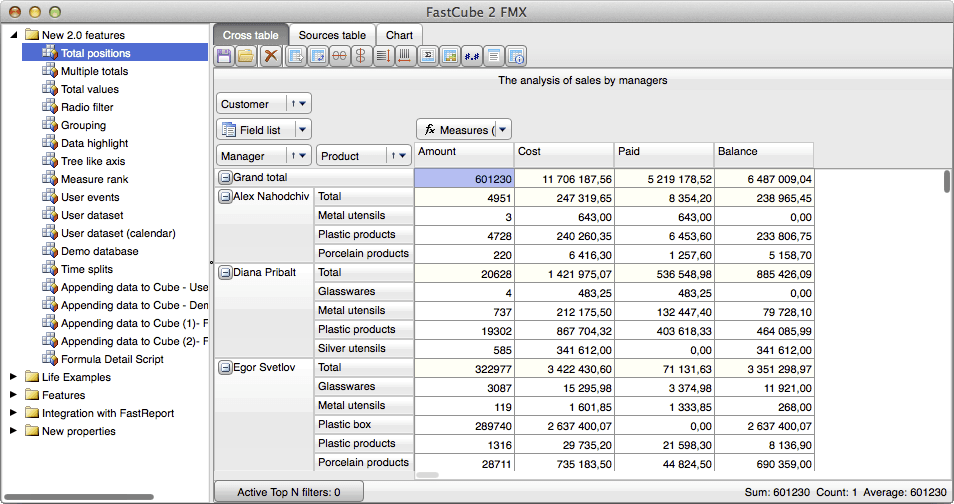Viewport: 954px width, 504px height.
Task: Select the Data highlight tree item
Action: click(94, 143)
